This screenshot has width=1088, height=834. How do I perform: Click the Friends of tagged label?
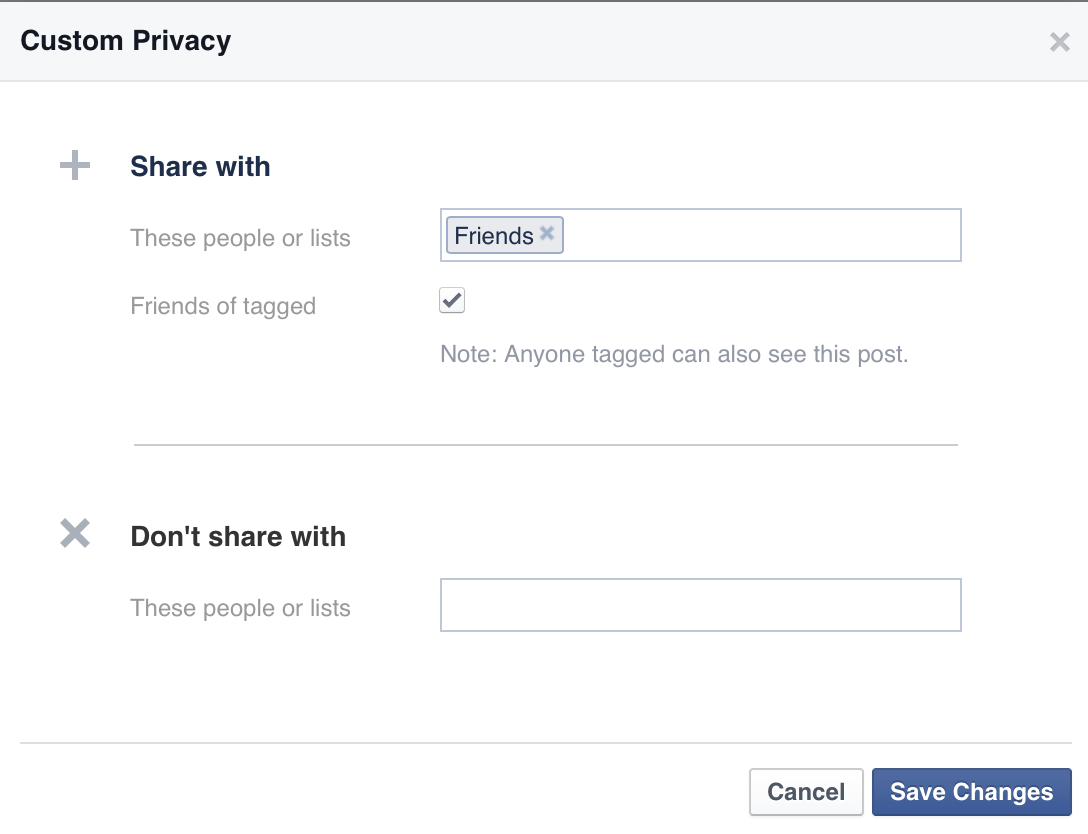point(223,306)
